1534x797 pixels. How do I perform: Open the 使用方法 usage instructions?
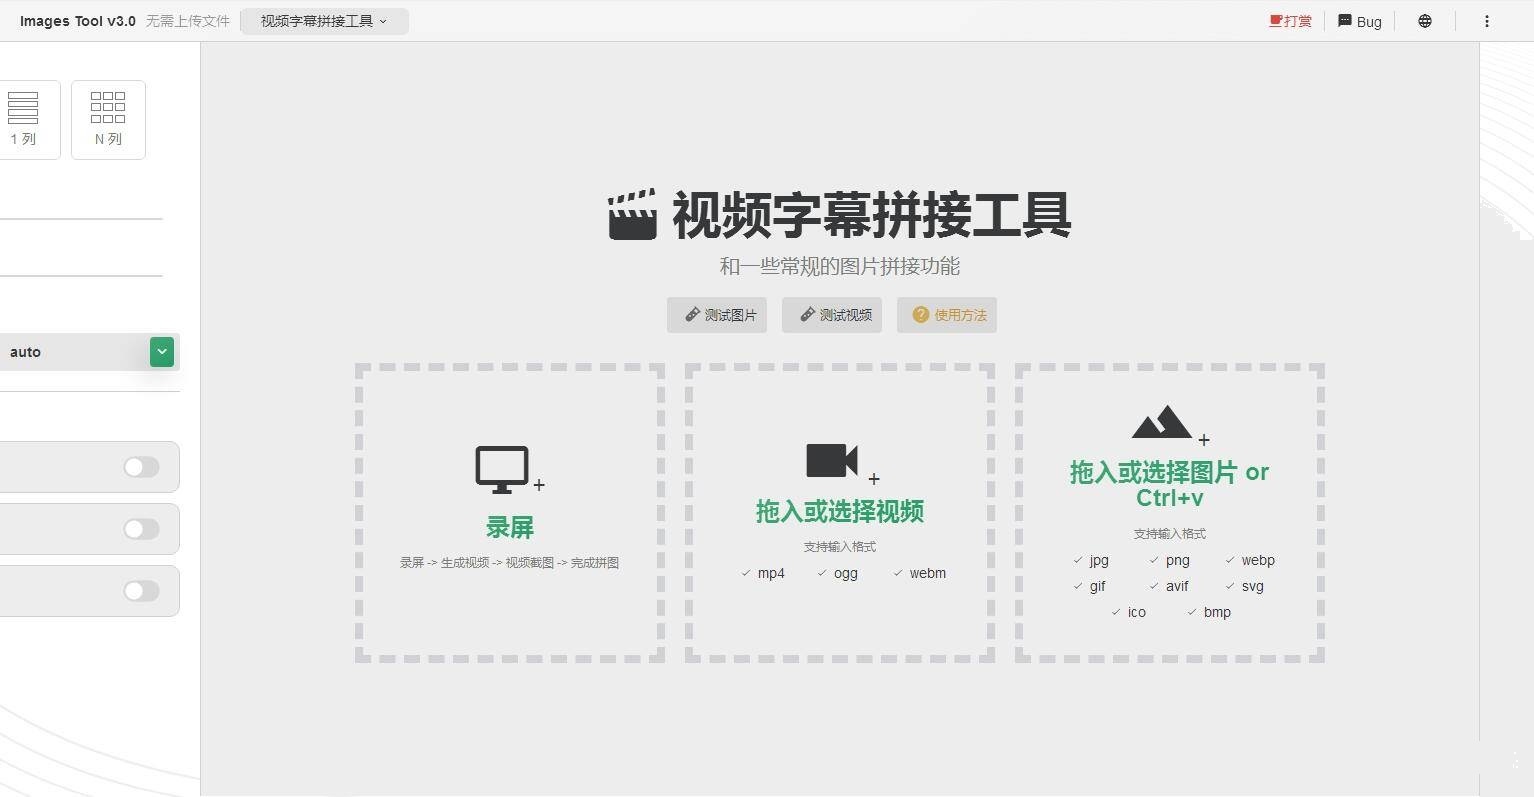click(x=946, y=315)
